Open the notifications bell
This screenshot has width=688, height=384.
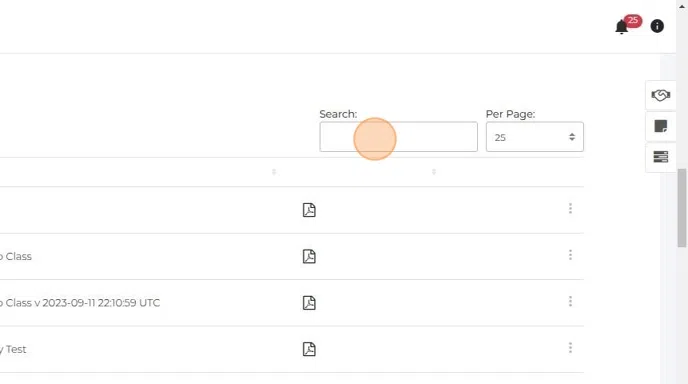pyautogui.click(x=621, y=27)
